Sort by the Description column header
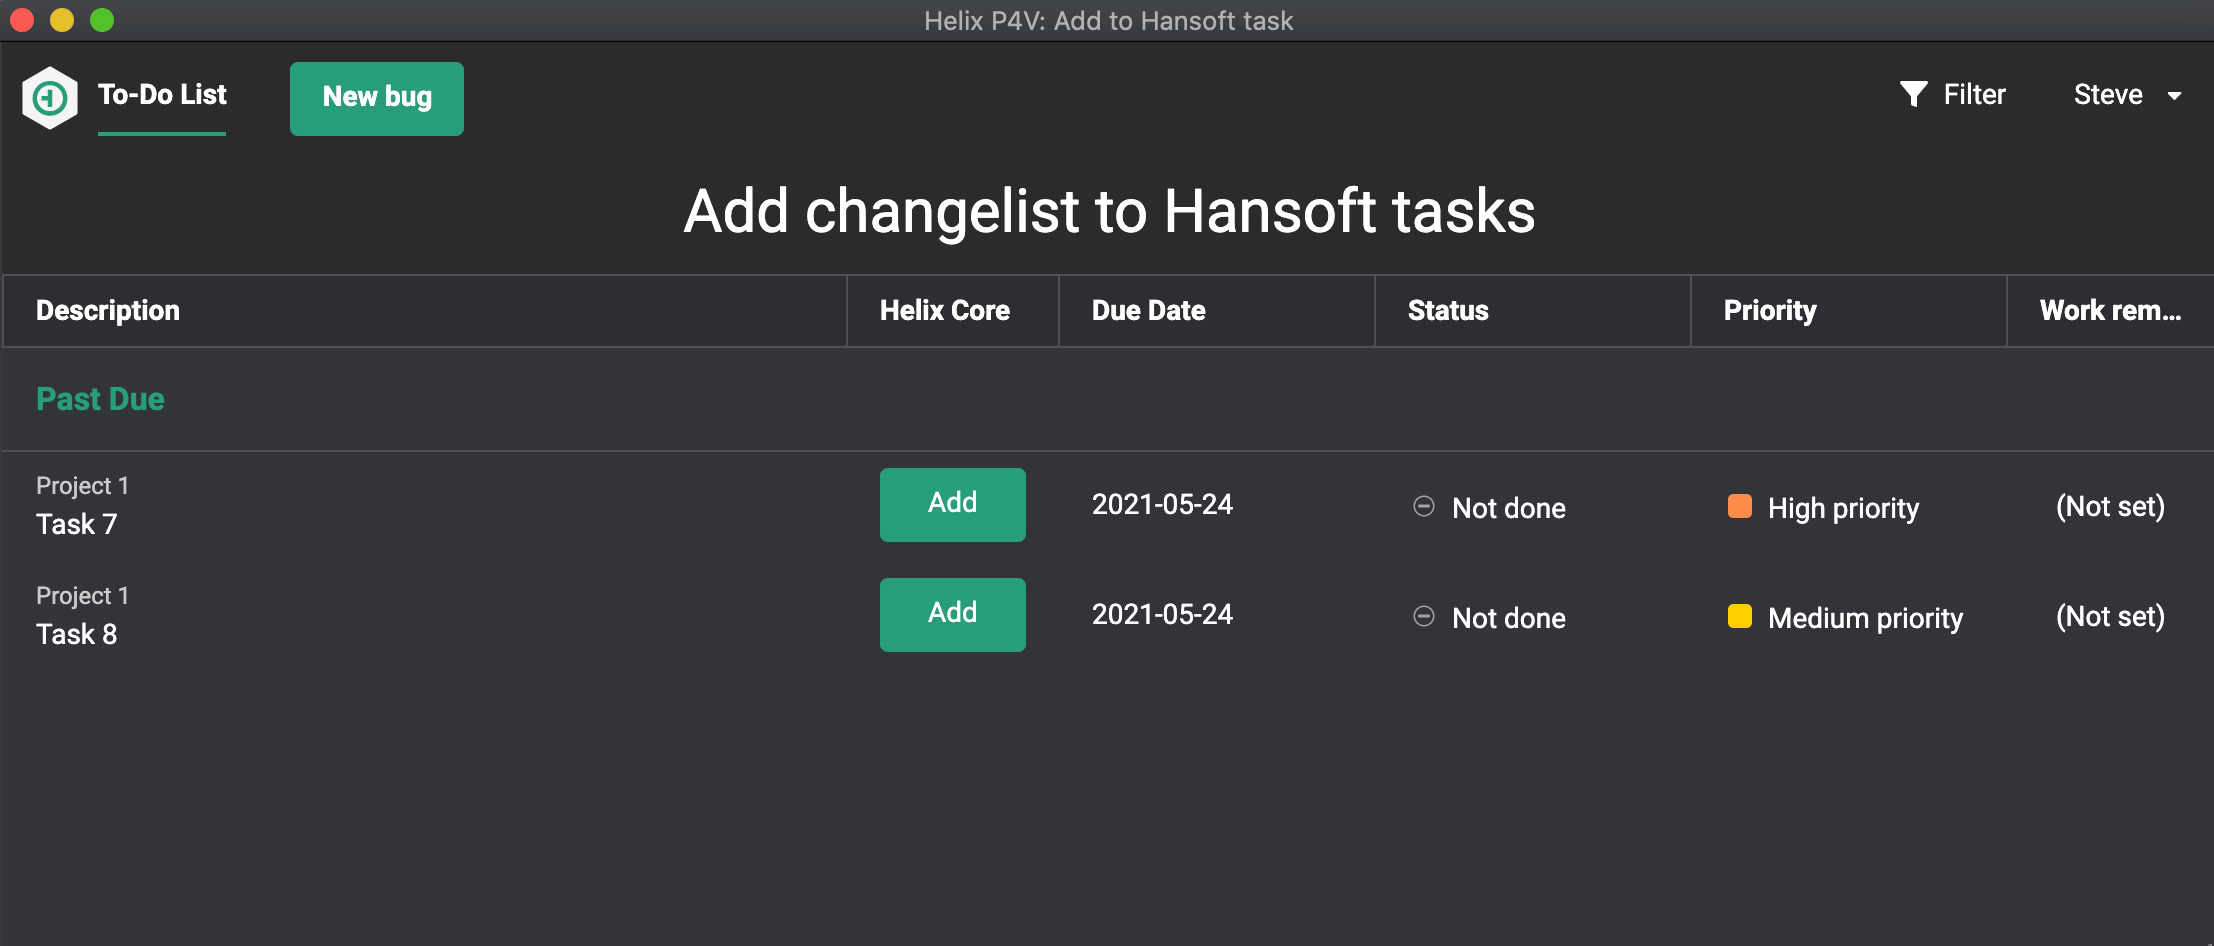Image resolution: width=2214 pixels, height=946 pixels. (x=108, y=311)
